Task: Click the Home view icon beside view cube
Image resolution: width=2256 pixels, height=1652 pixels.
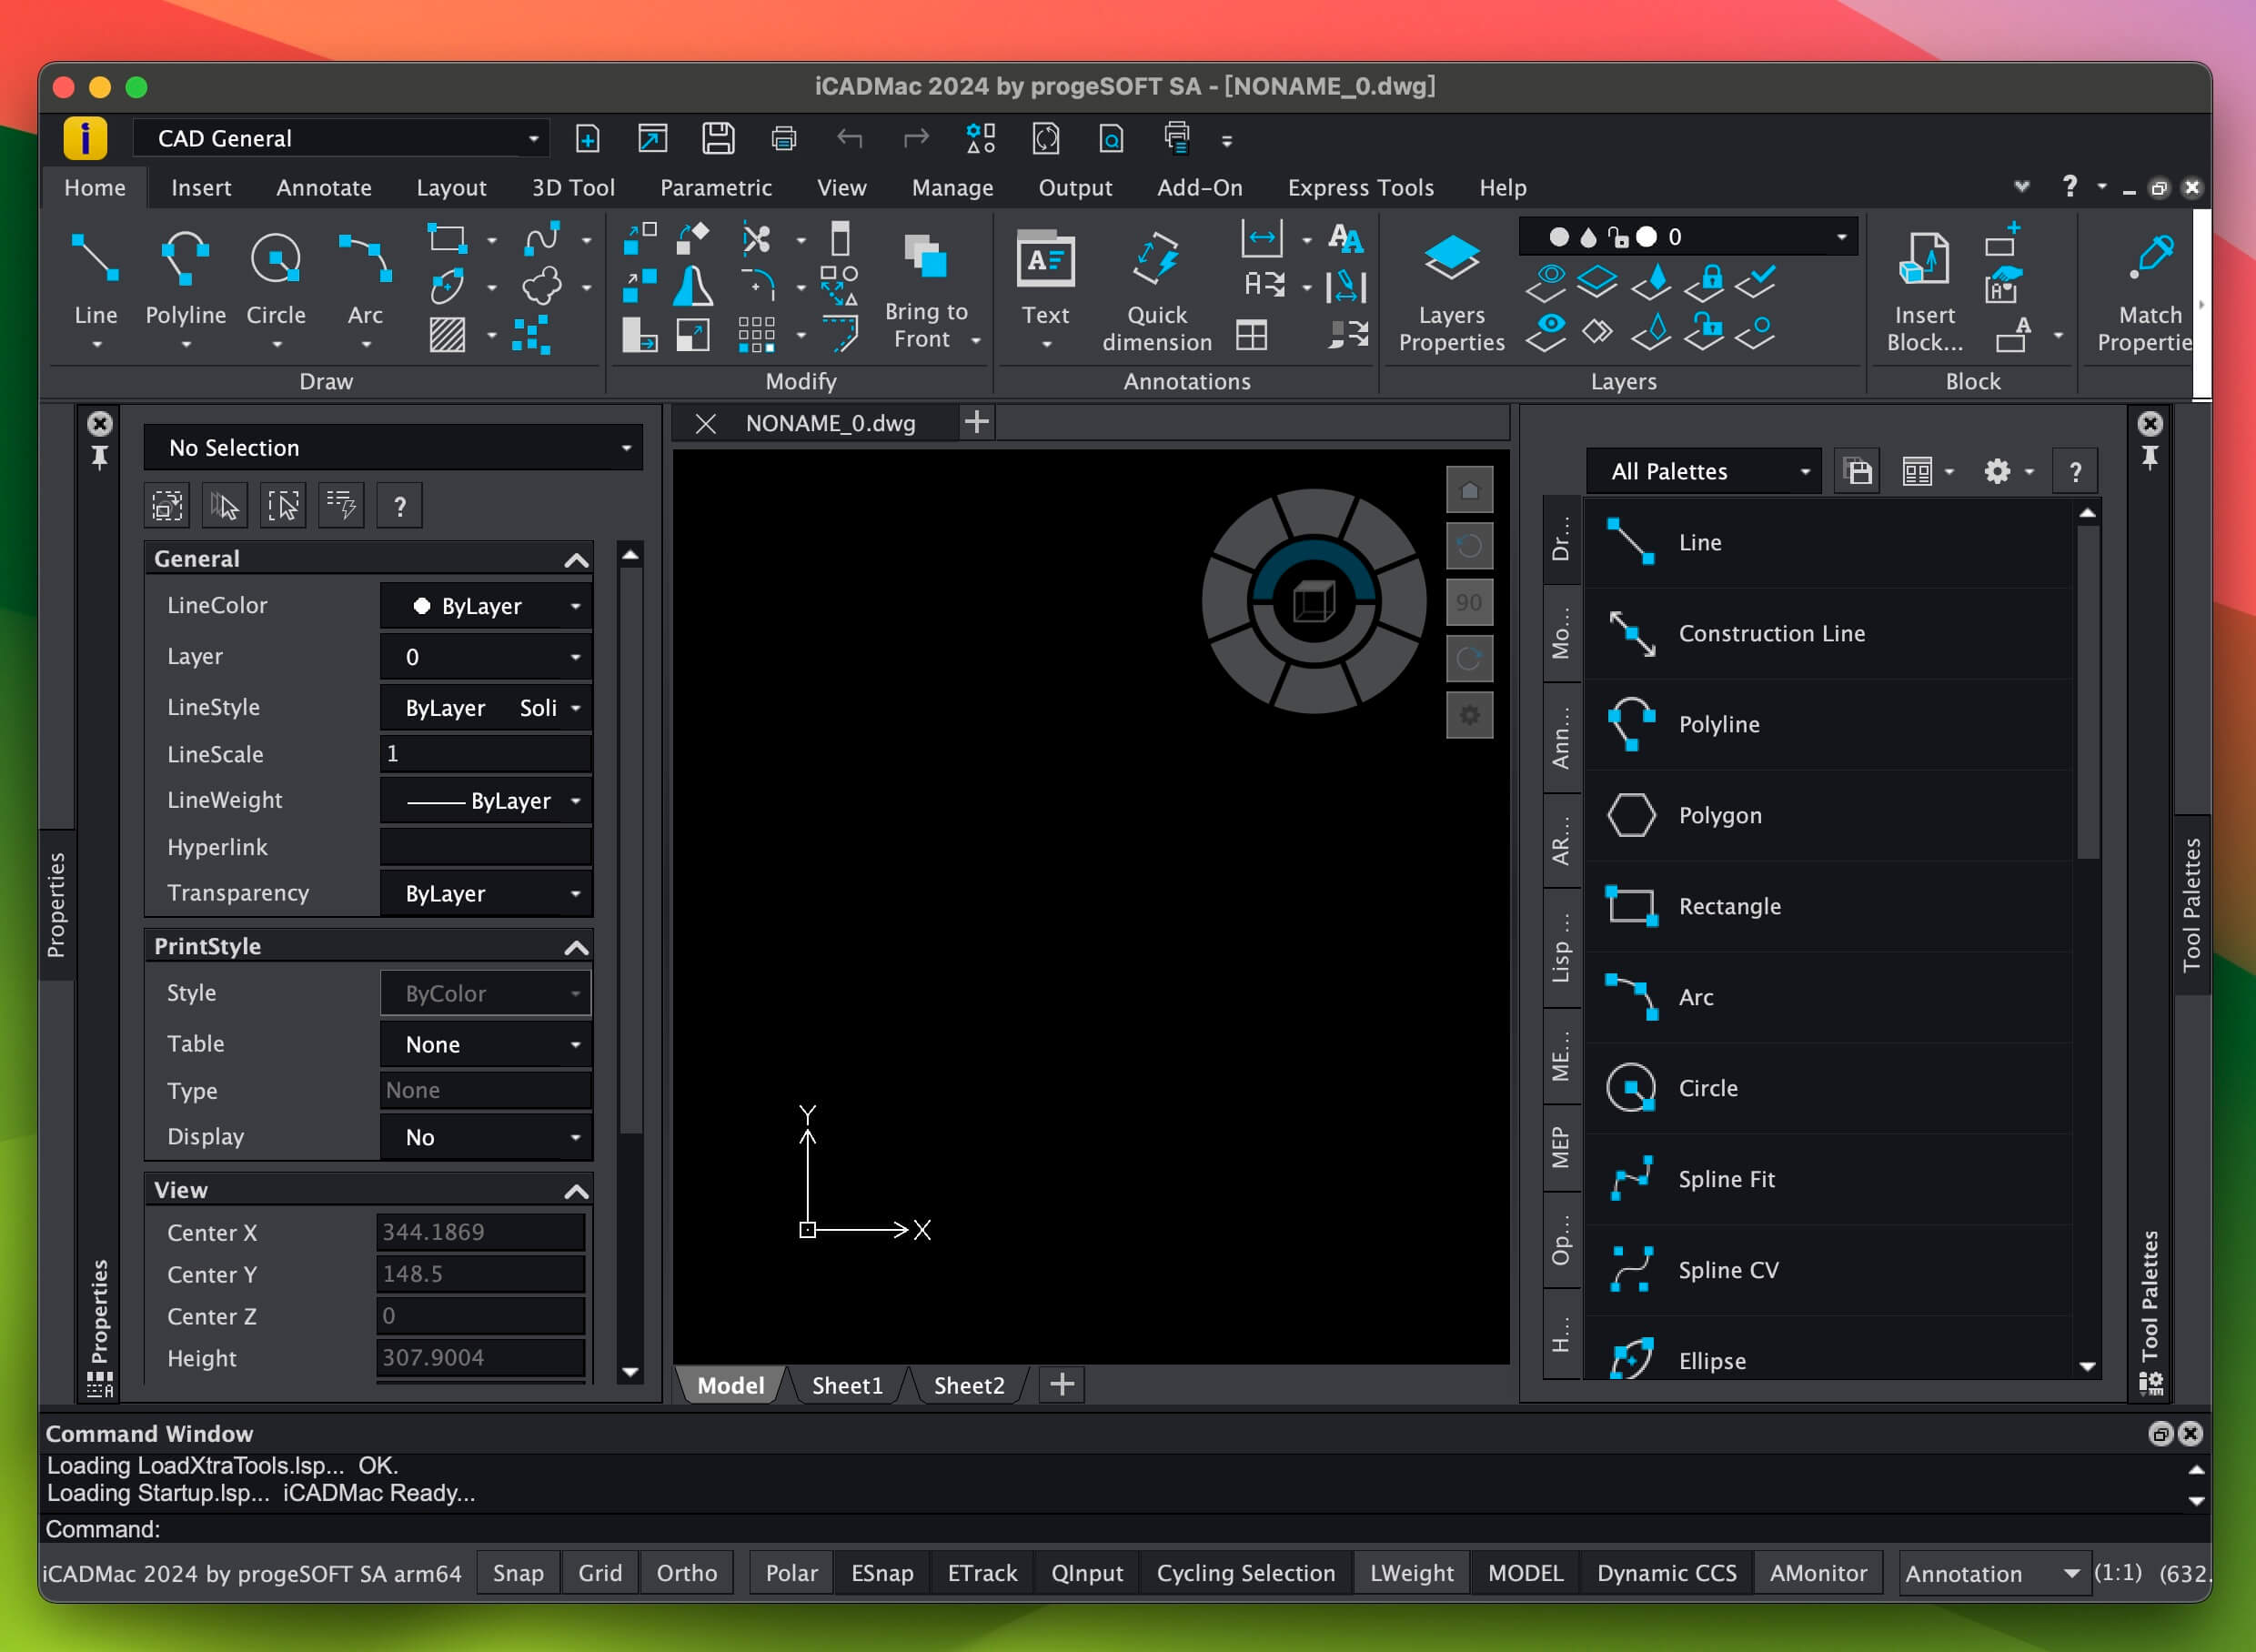Action: 1469,490
